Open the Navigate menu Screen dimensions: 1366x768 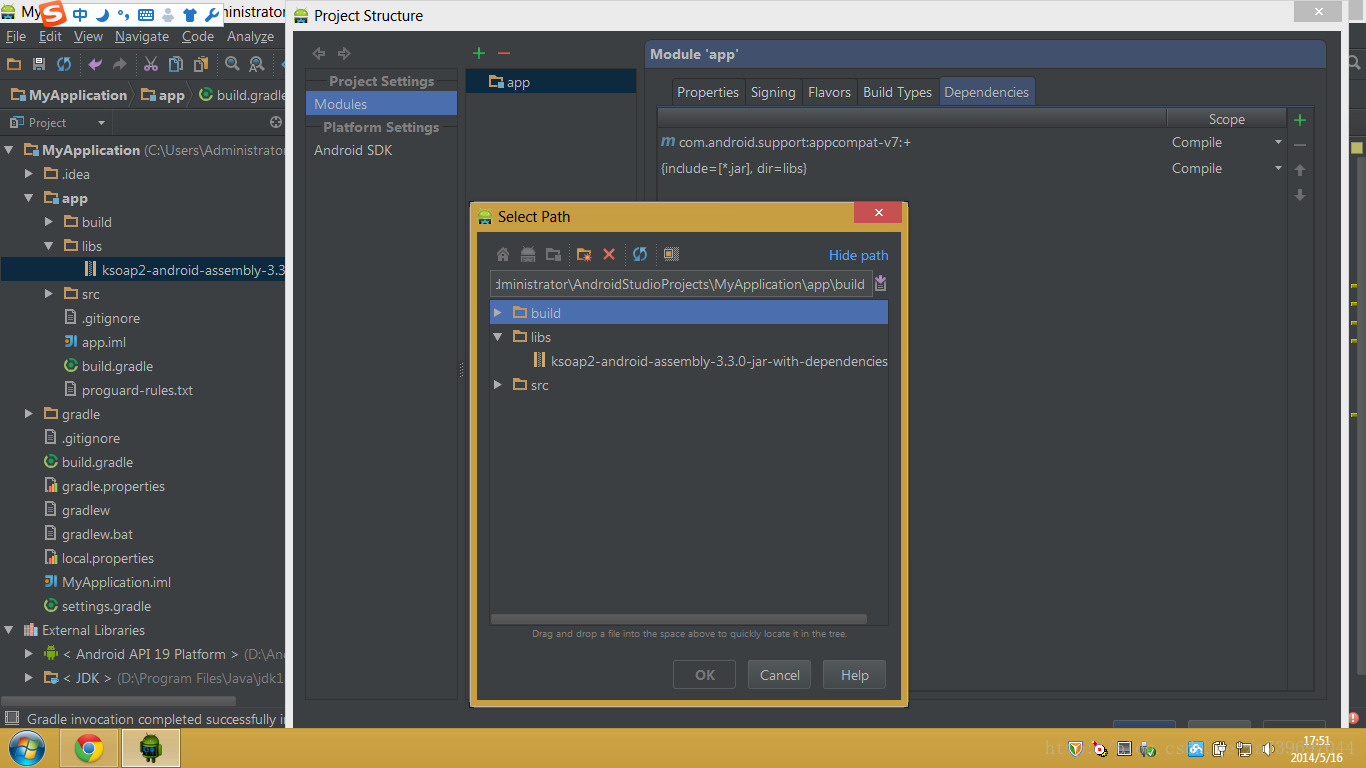[x=142, y=36]
